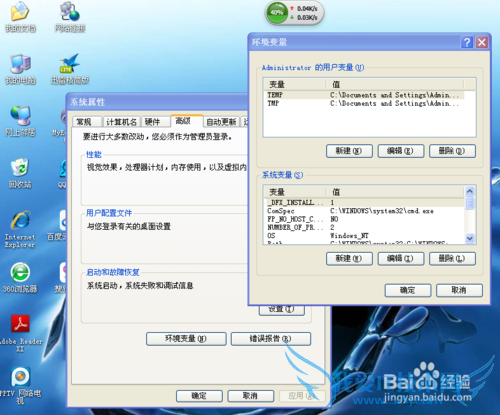Screen dimensions: 500x415
Task: Launch the Xunlei lite desktop shortcut
Action: [x=70, y=69]
